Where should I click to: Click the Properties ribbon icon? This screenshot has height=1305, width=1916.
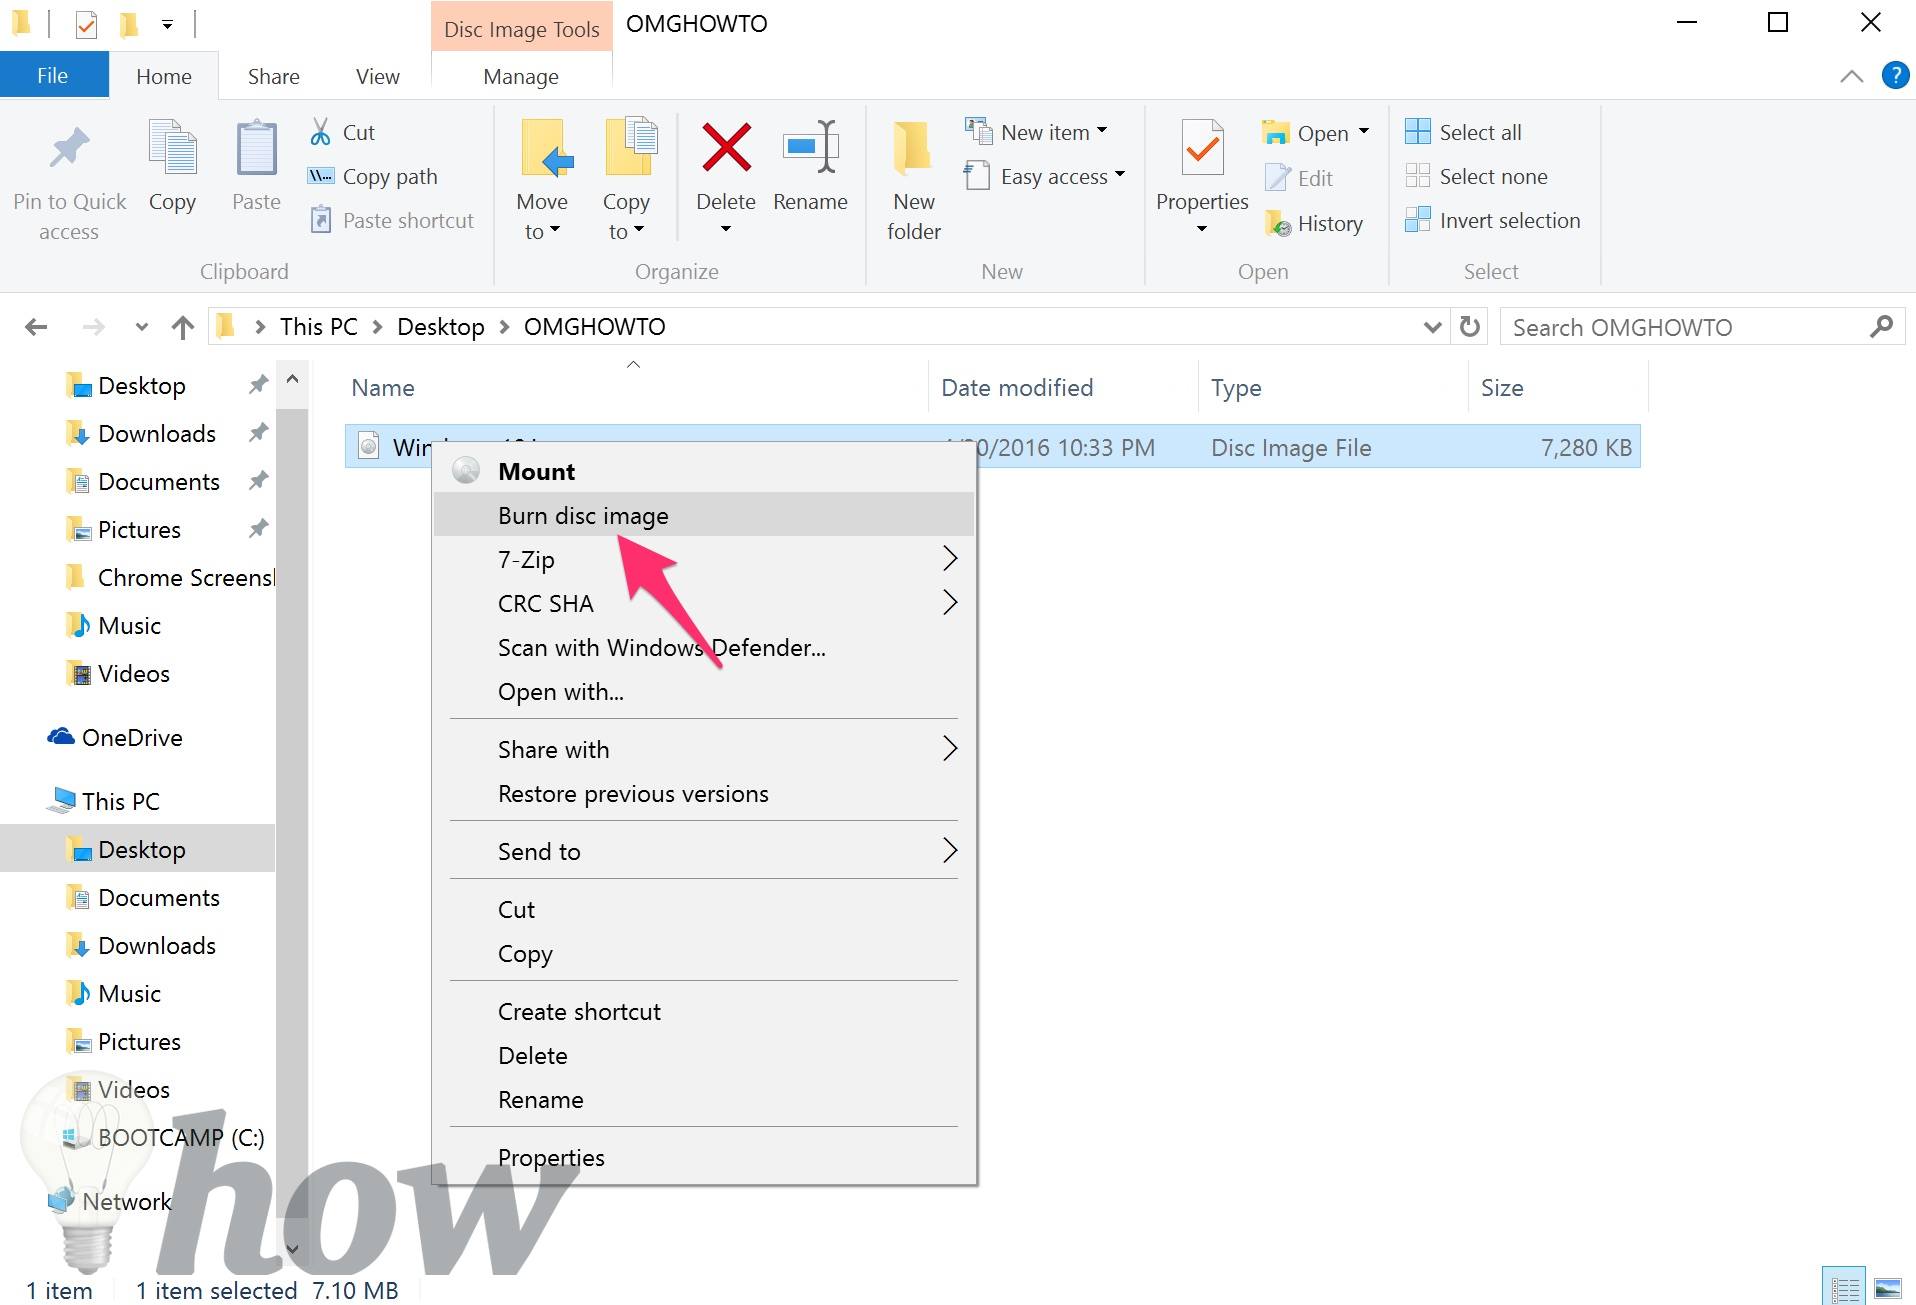[x=1202, y=150]
